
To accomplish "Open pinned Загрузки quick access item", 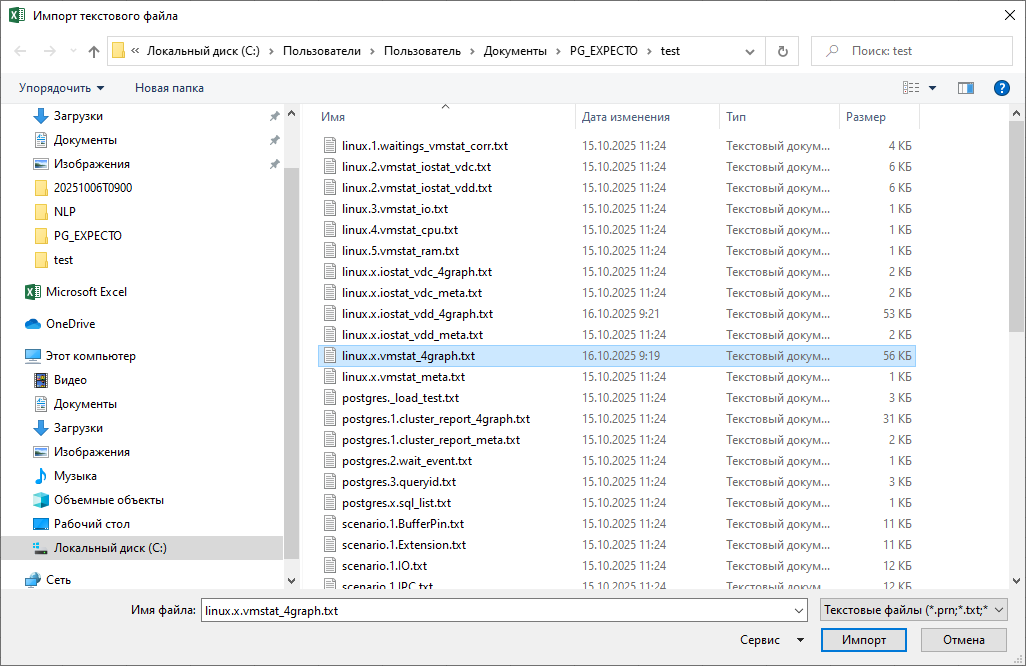I will click(x=78, y=116).
